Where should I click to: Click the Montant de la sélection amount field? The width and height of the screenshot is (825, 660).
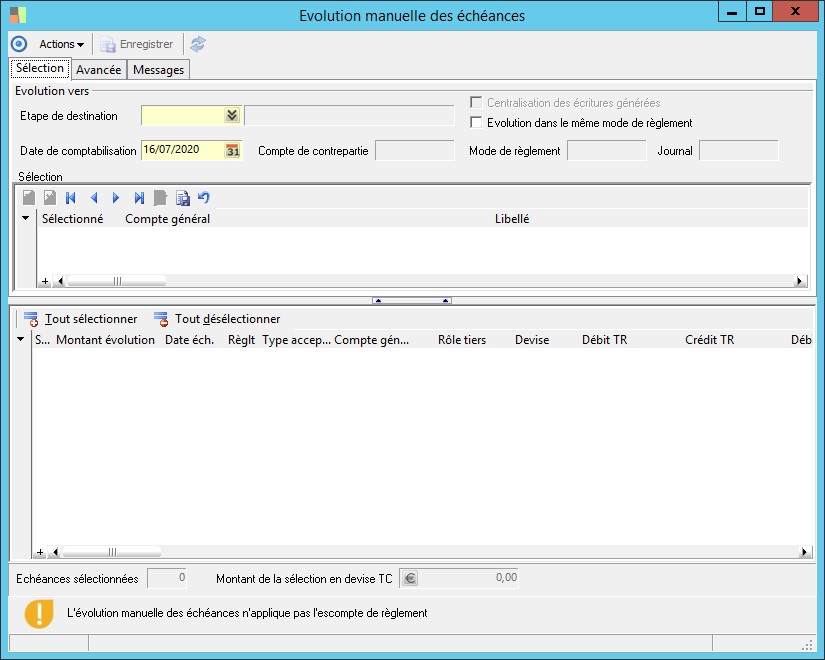[x=469, y=578]
